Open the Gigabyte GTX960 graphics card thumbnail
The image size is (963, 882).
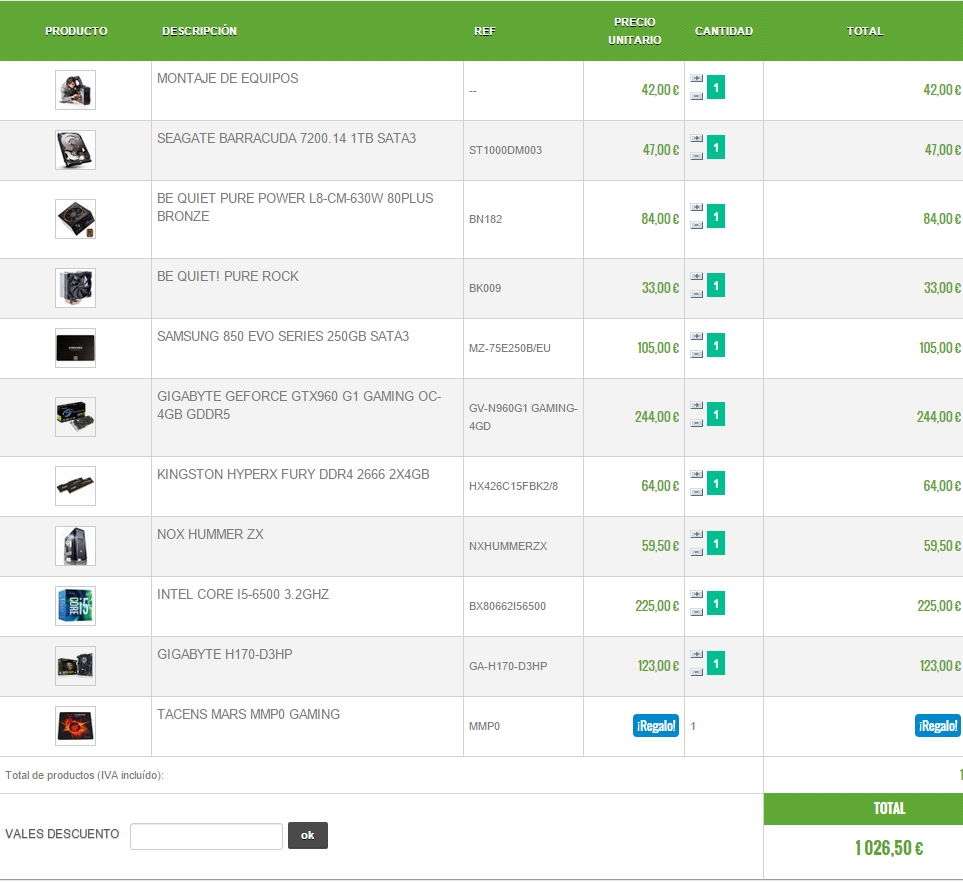[76, 416]
